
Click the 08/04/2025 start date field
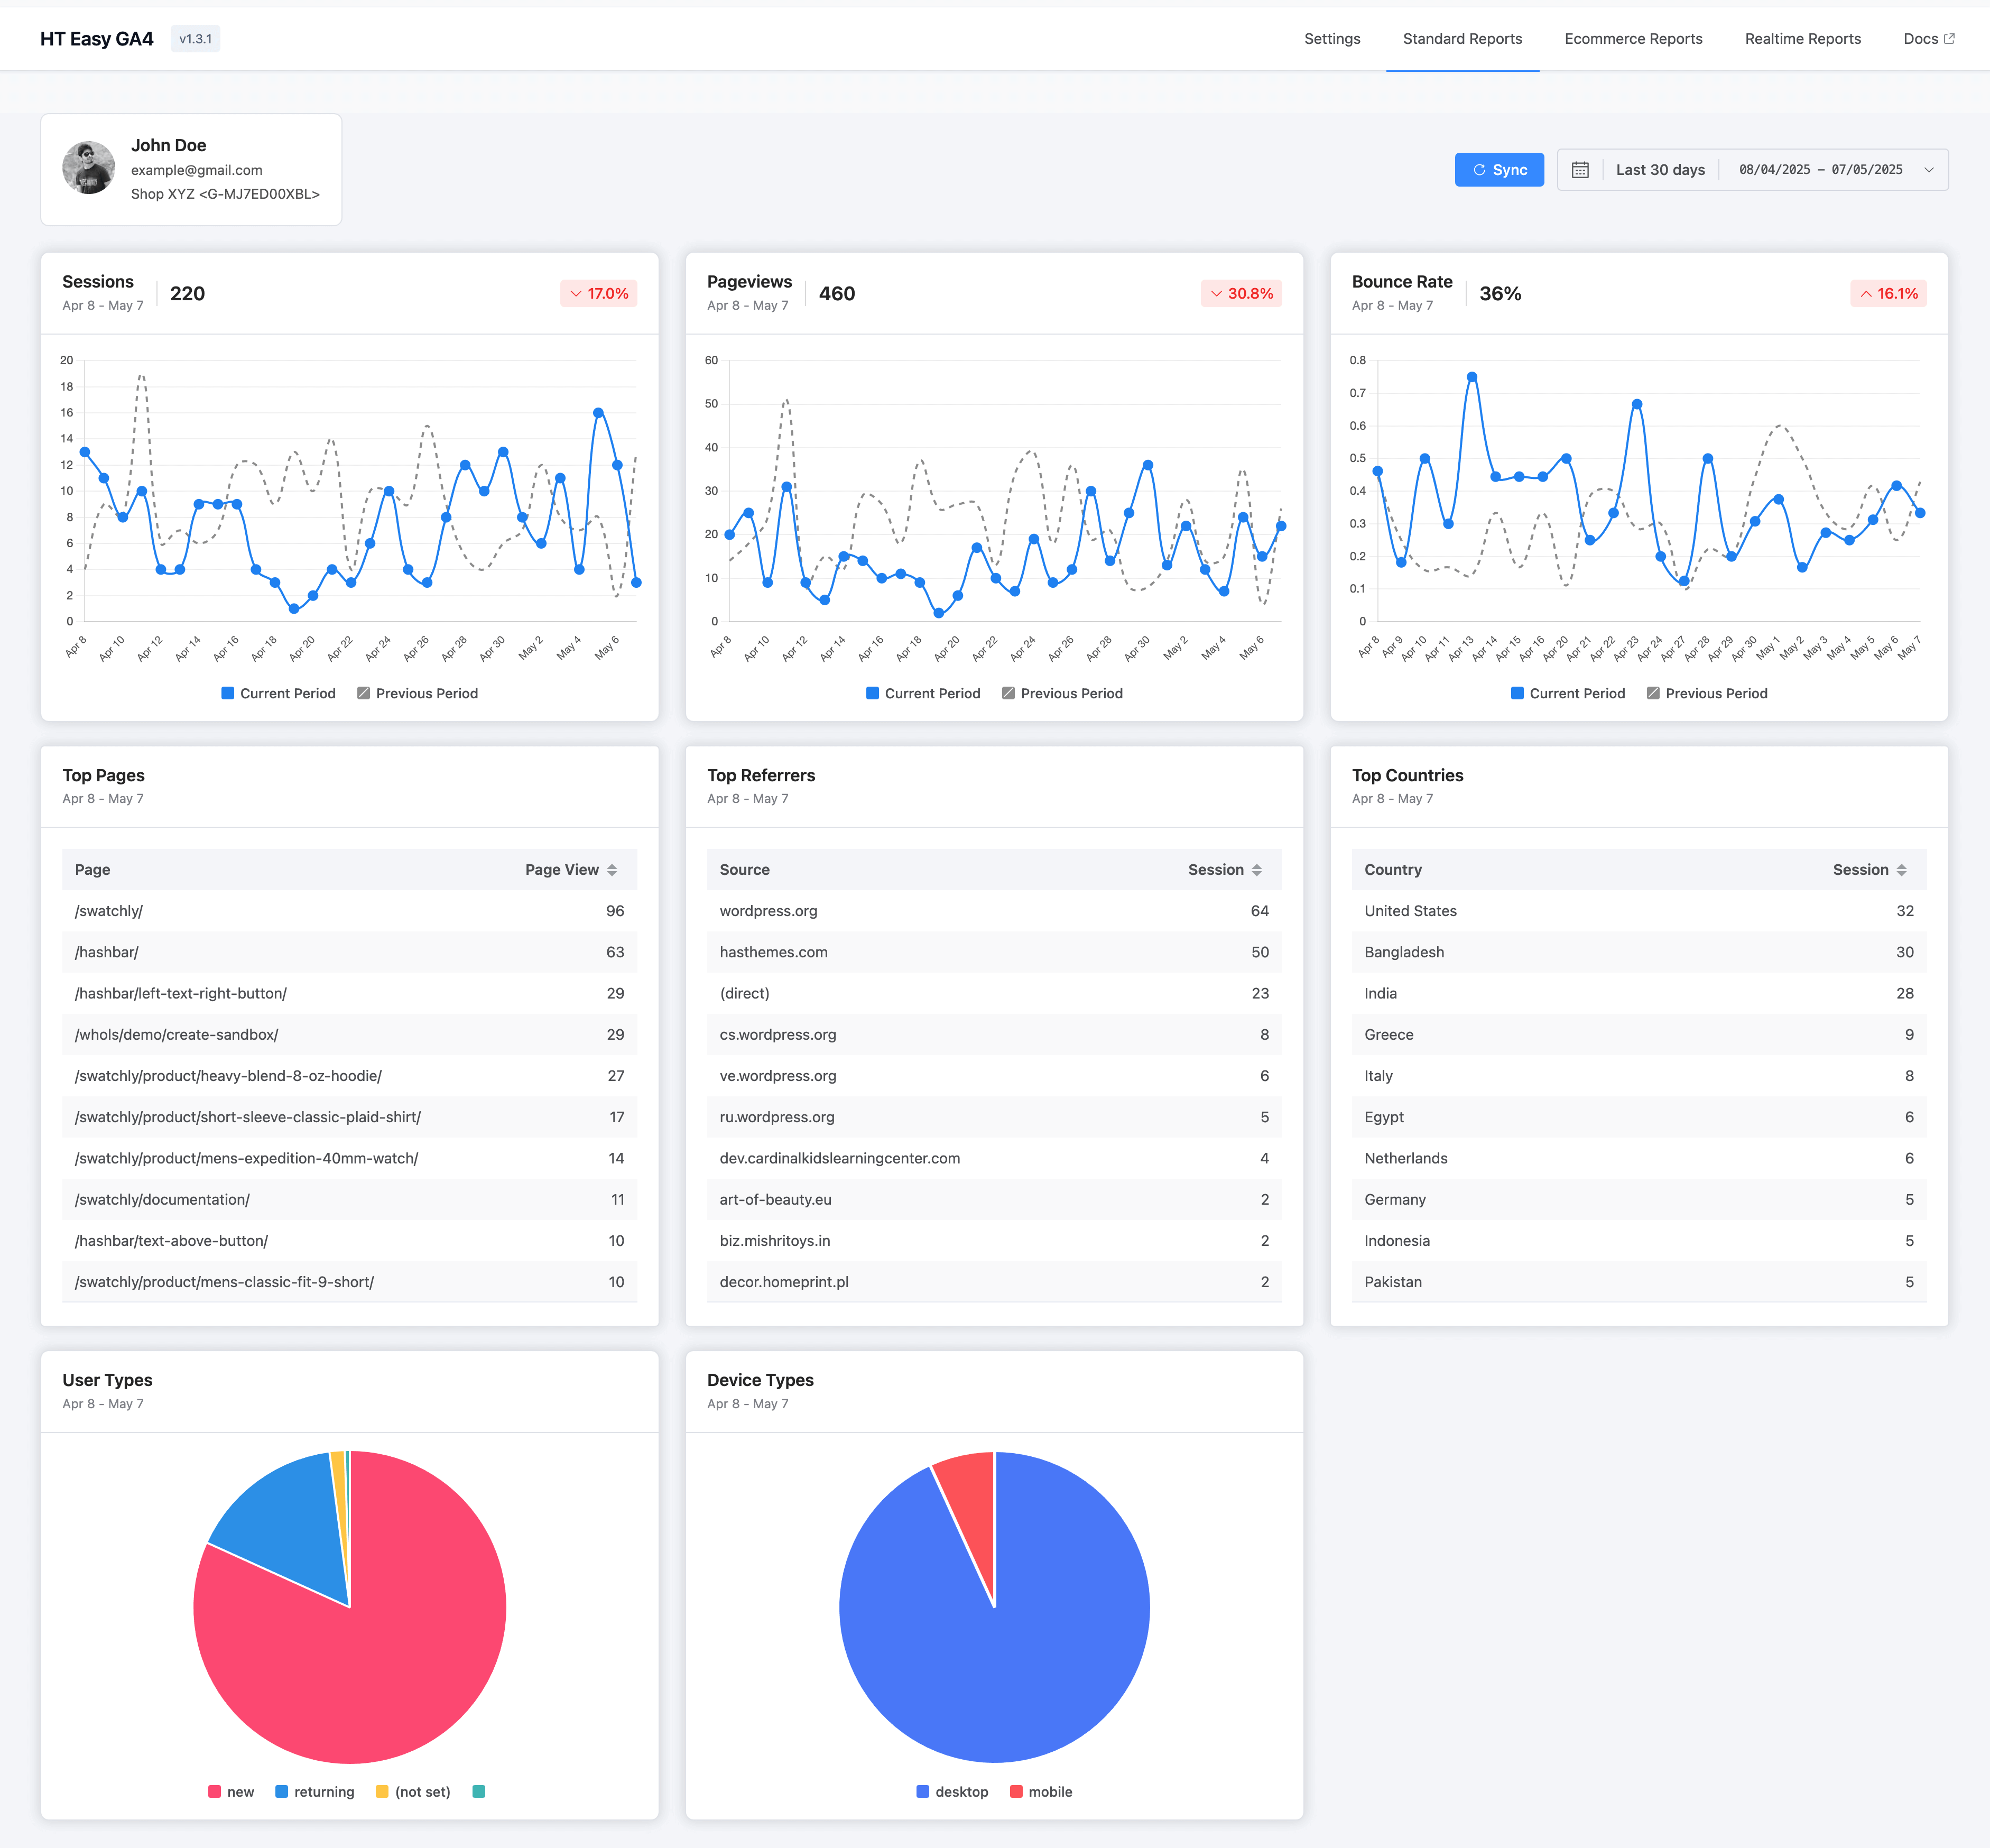pos(1774,170)
